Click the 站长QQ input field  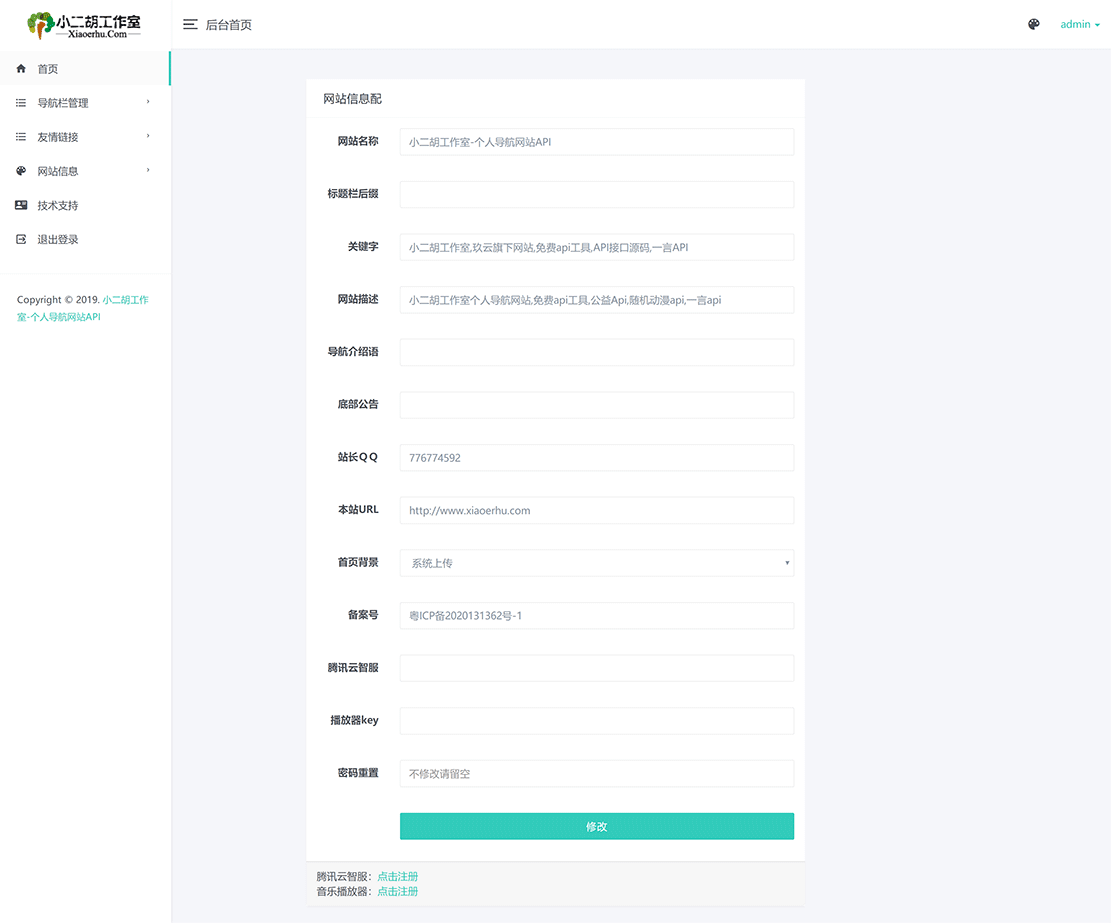(596, 458)
